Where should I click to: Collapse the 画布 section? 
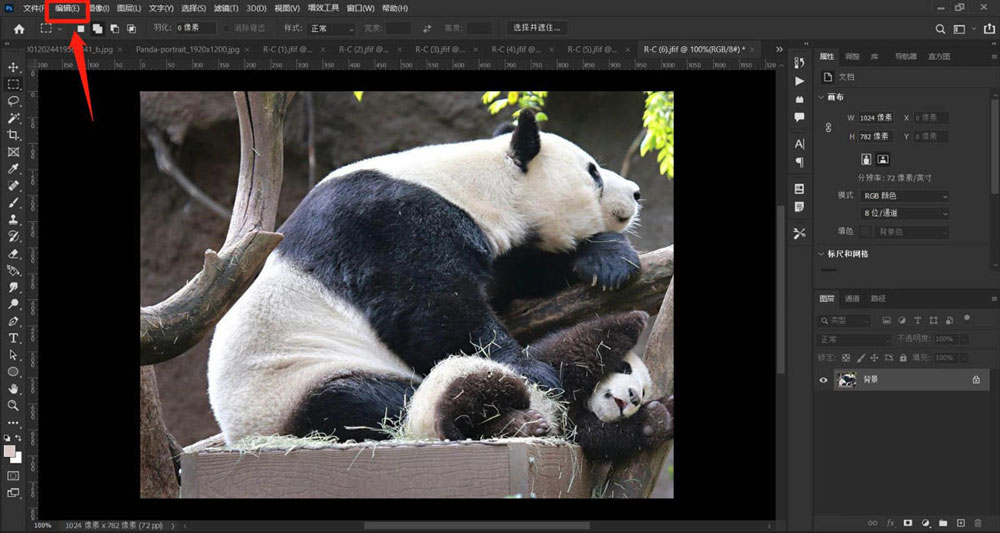click(x=822, y=98)
